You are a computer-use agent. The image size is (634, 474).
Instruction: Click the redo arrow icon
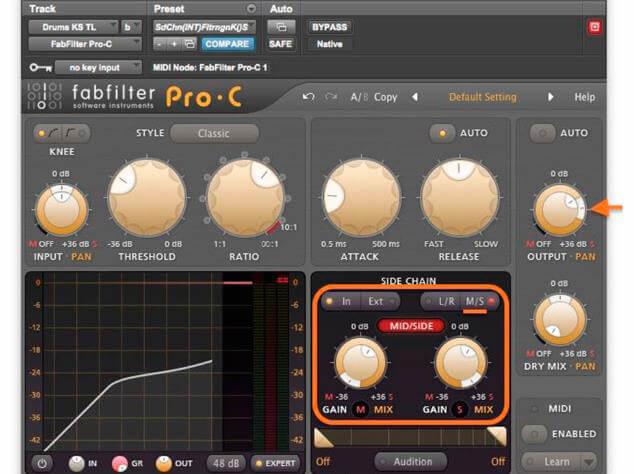[331, 97]
